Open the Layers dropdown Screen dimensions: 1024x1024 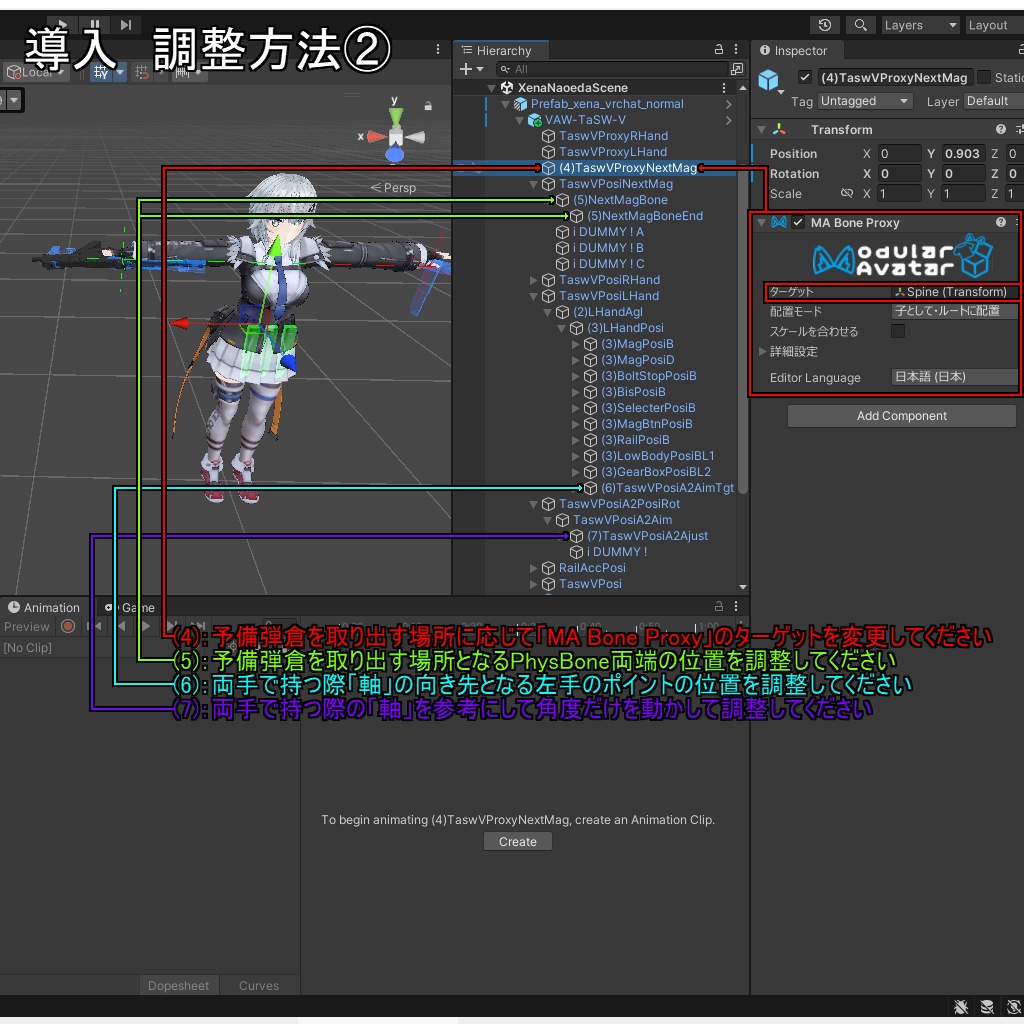tap(920, 25)
